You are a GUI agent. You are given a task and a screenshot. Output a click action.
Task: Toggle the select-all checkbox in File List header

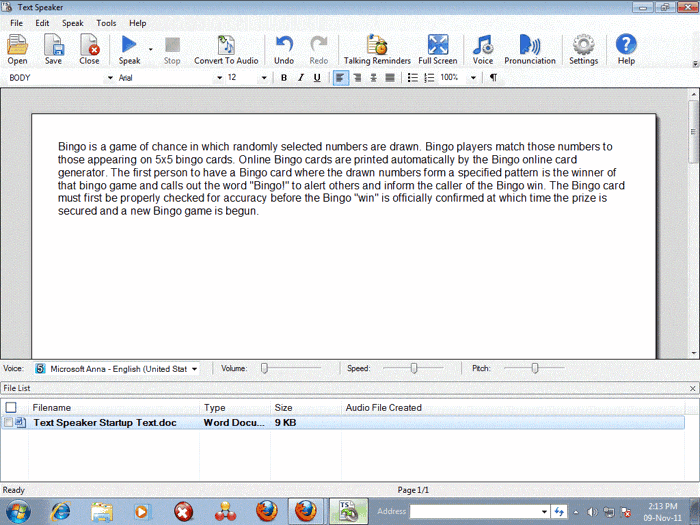click(x=11, y=407)
